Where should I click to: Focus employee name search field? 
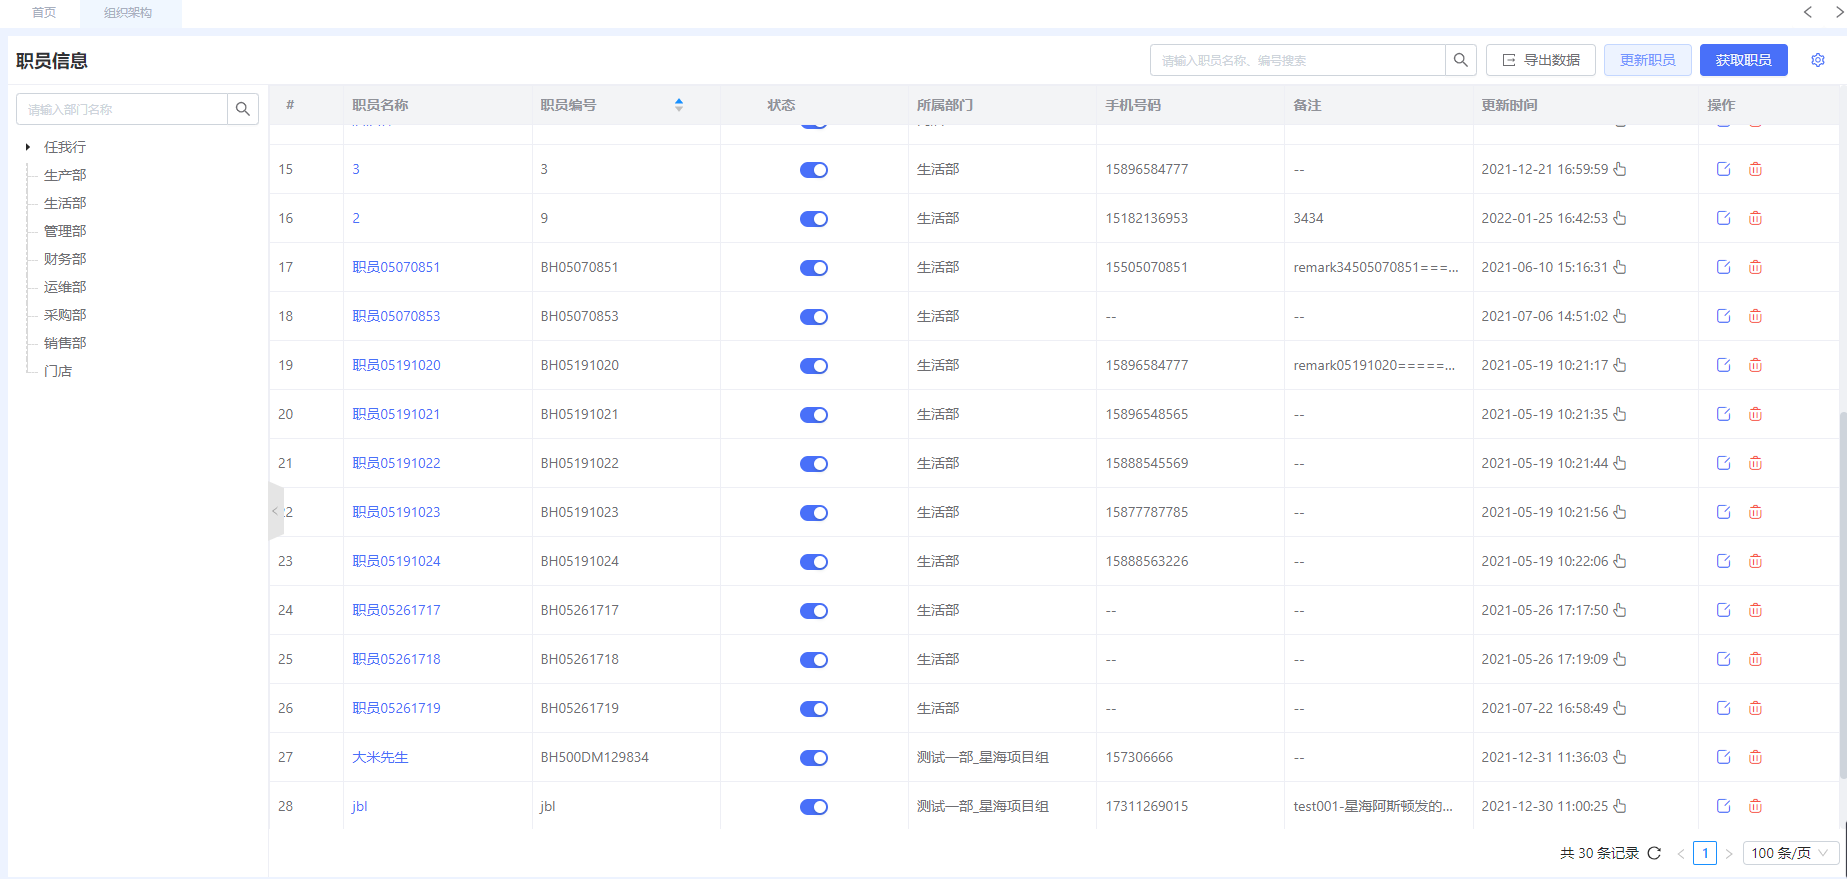(1298, 60)
